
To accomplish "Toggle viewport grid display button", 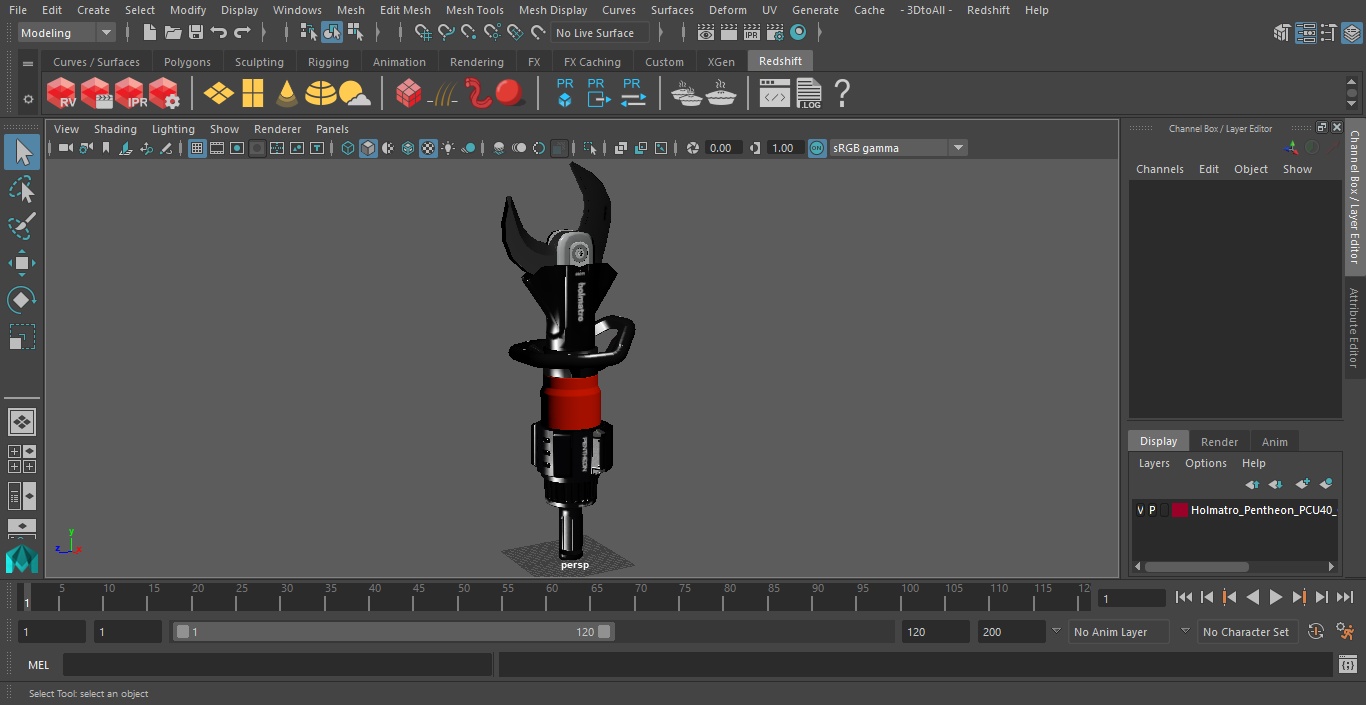I will click(197, 148).
